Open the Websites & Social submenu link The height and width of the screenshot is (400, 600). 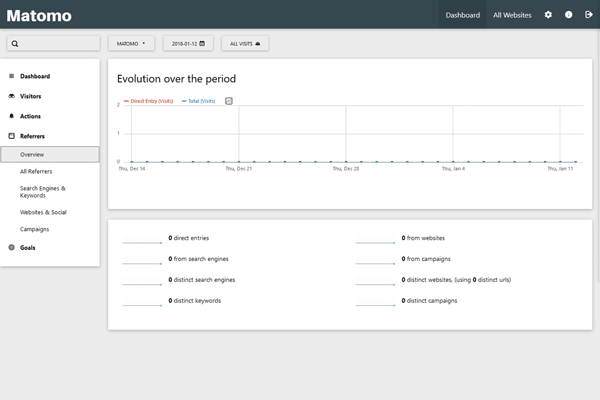coord(44,212)
